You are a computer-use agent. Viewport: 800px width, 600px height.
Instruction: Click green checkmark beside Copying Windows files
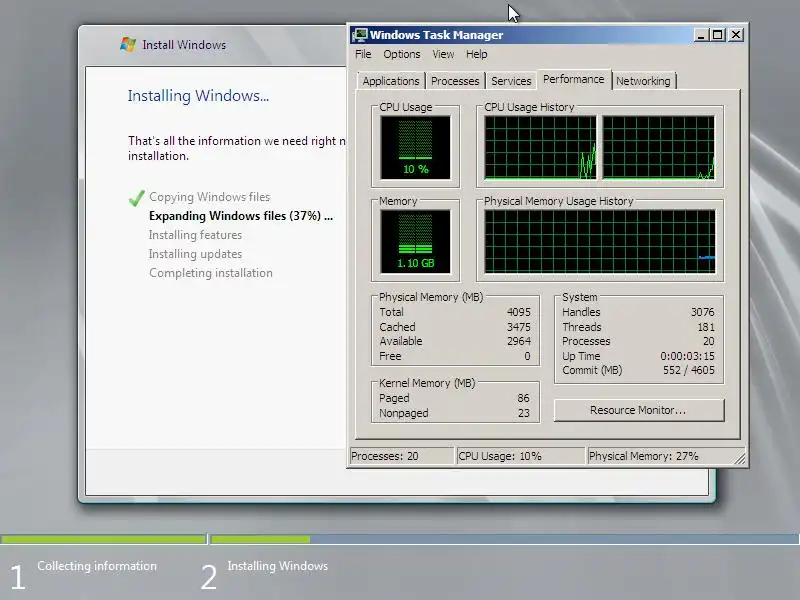(136, 197)
